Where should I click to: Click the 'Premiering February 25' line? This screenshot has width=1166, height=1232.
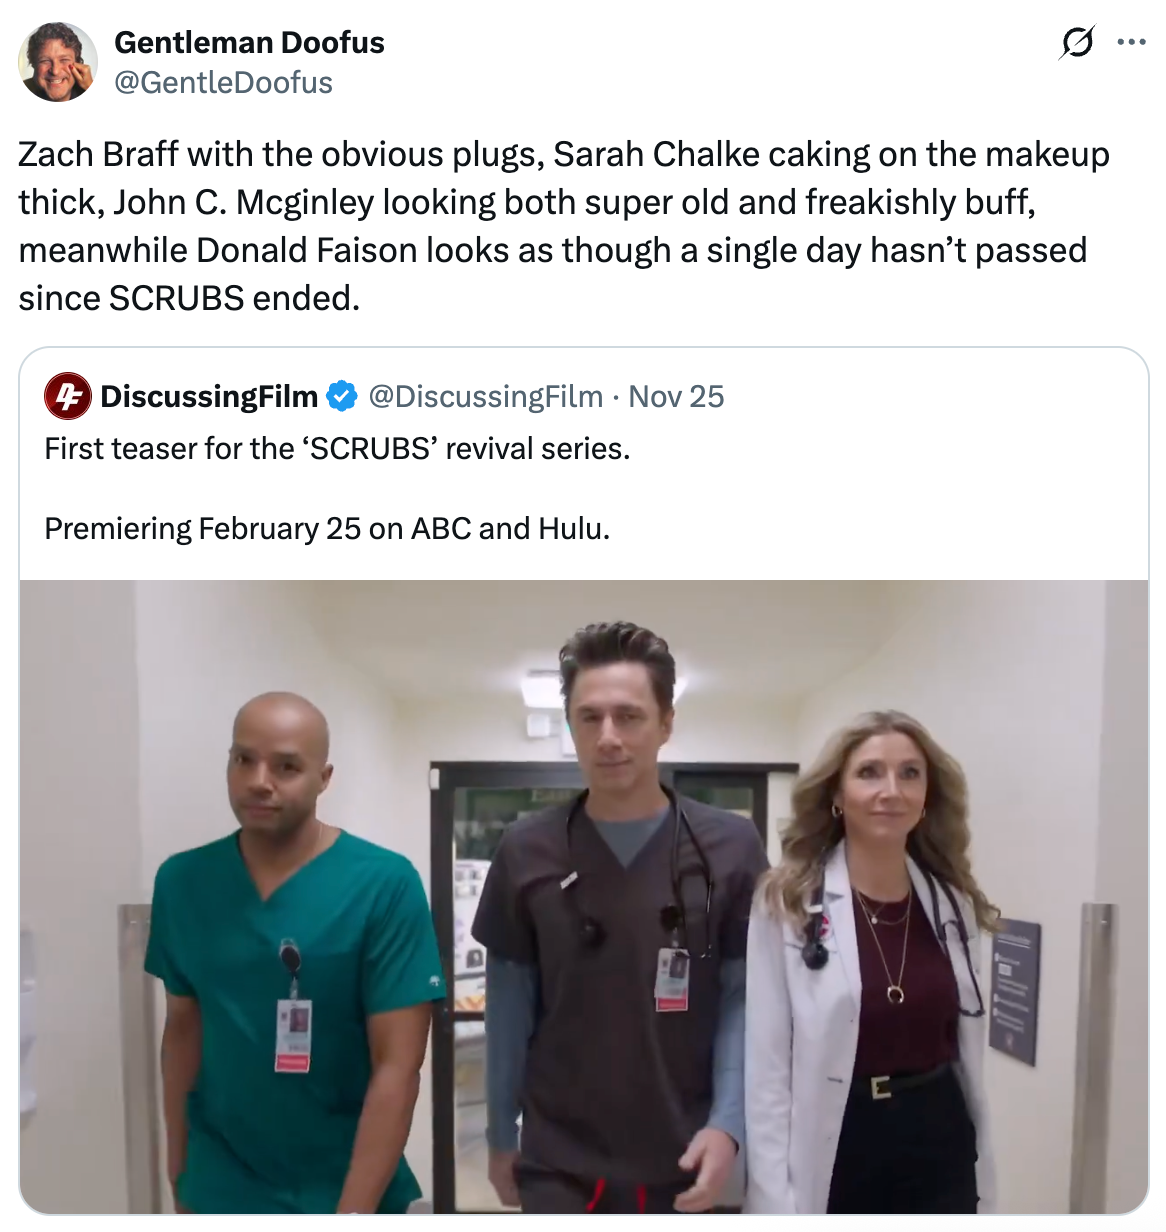[x=327, y=528]
